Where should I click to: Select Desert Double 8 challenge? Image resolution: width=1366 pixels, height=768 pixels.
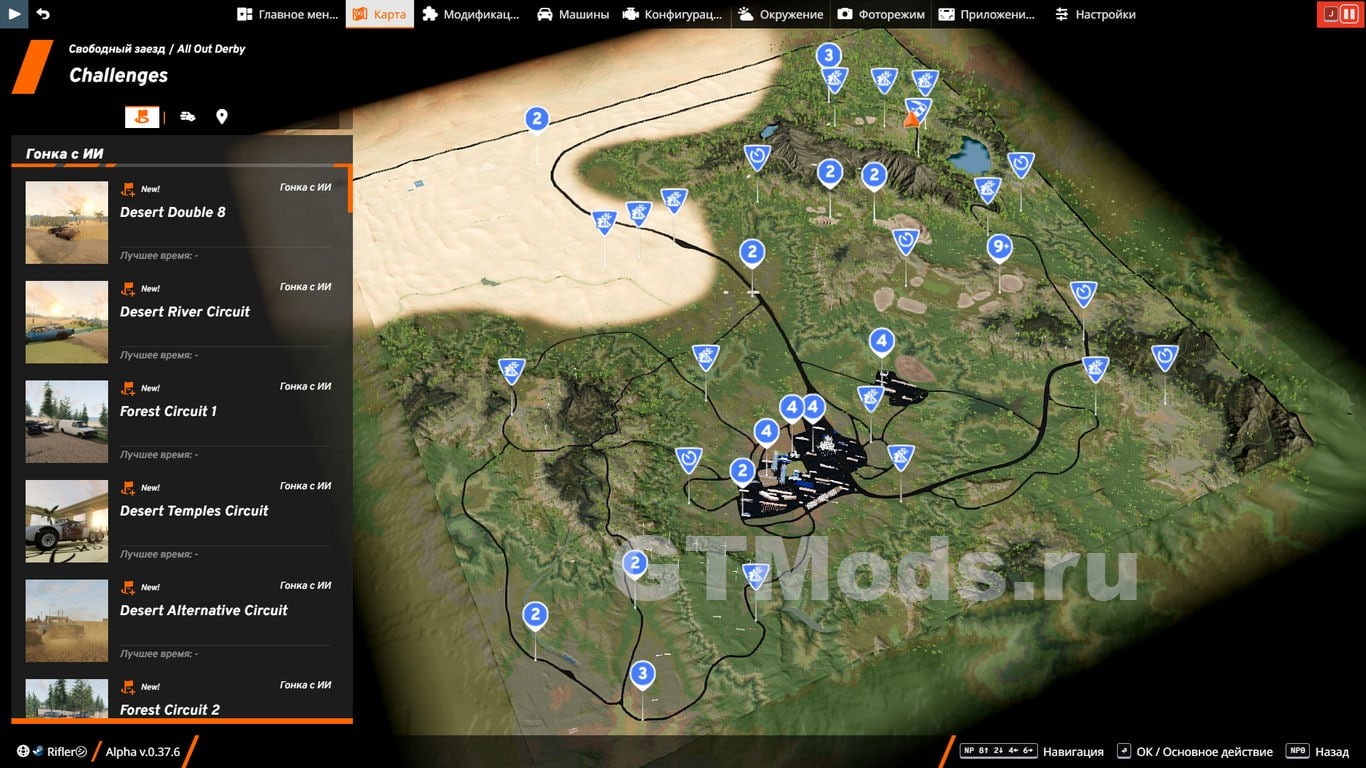coord(173,212)
